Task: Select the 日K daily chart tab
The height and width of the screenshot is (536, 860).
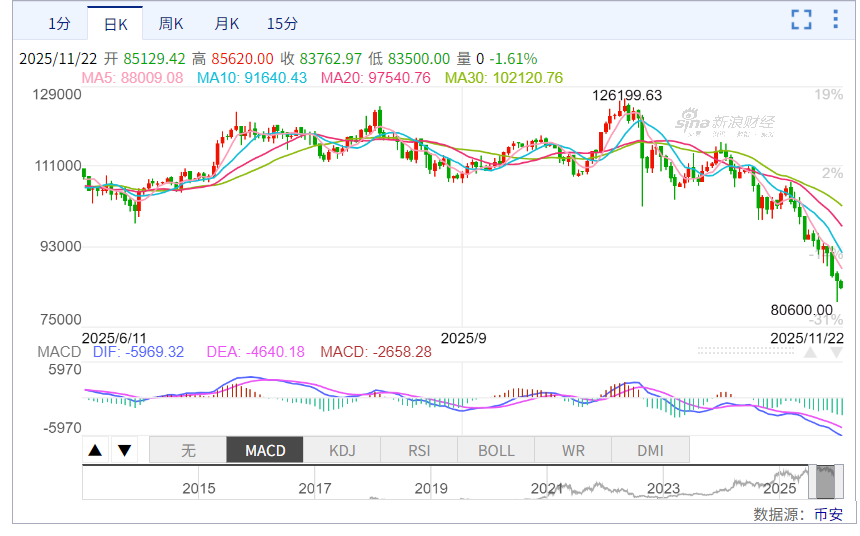Action: [x=115, y=24]
